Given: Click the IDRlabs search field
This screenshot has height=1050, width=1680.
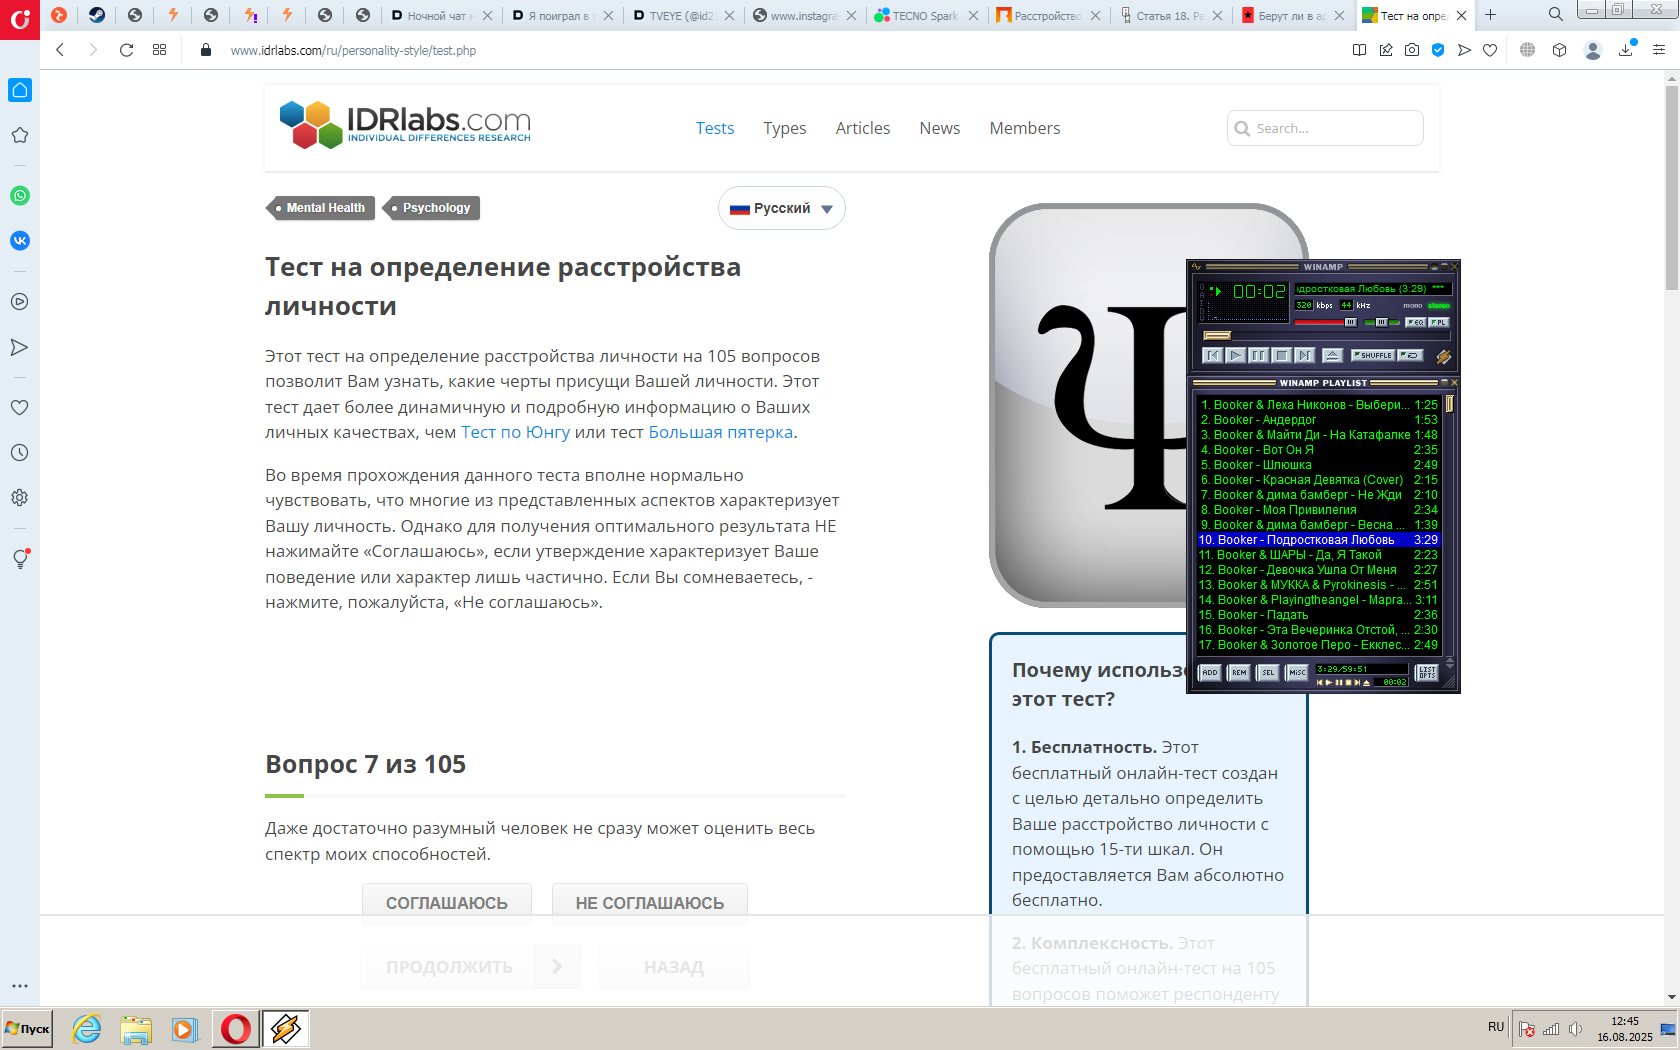Looking at the screenshot, I should pyautogui.click(x=1325, y=128).
